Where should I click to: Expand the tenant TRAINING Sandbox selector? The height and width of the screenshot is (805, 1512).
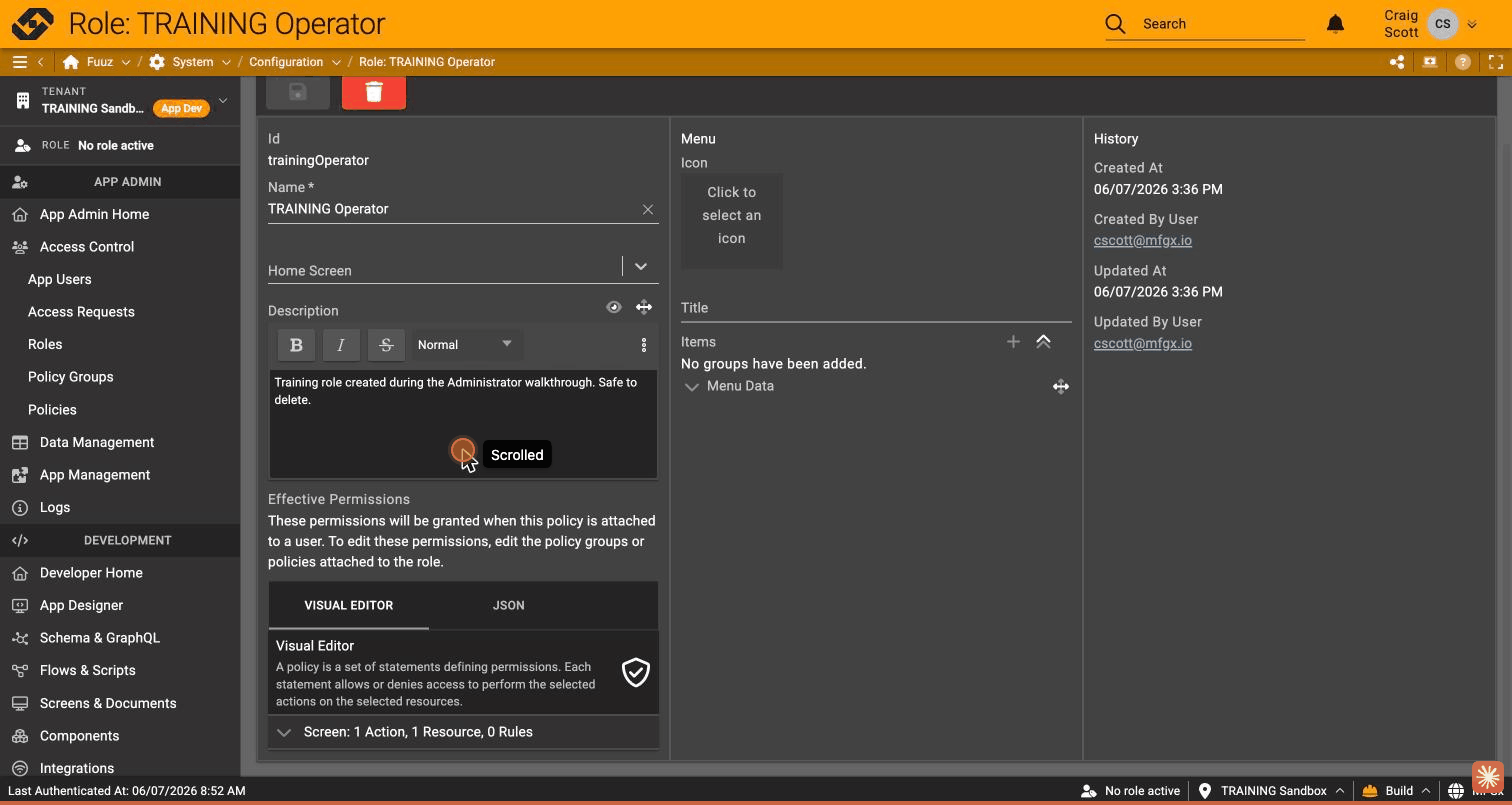click(223, 100)
